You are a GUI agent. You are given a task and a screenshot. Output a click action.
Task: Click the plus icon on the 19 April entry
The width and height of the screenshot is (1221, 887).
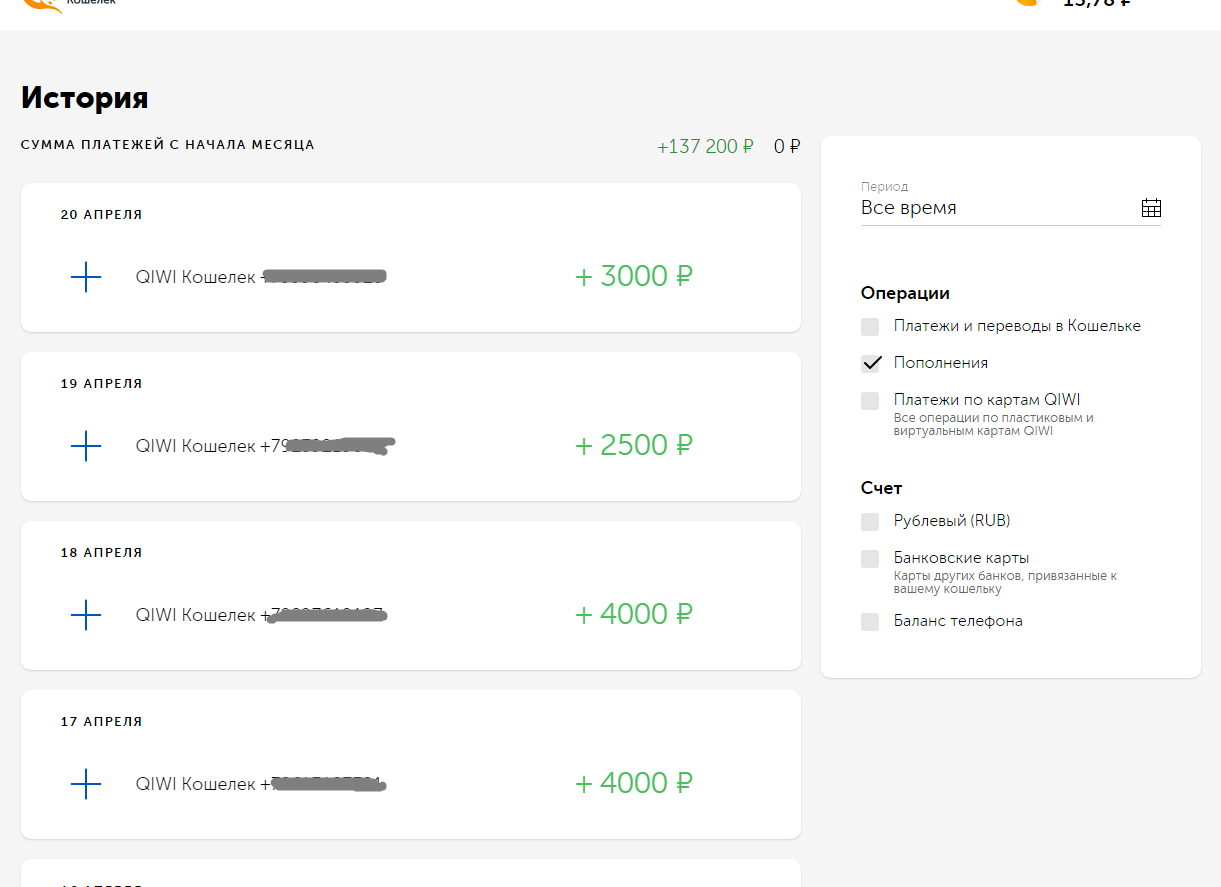(x=86, y=446)
